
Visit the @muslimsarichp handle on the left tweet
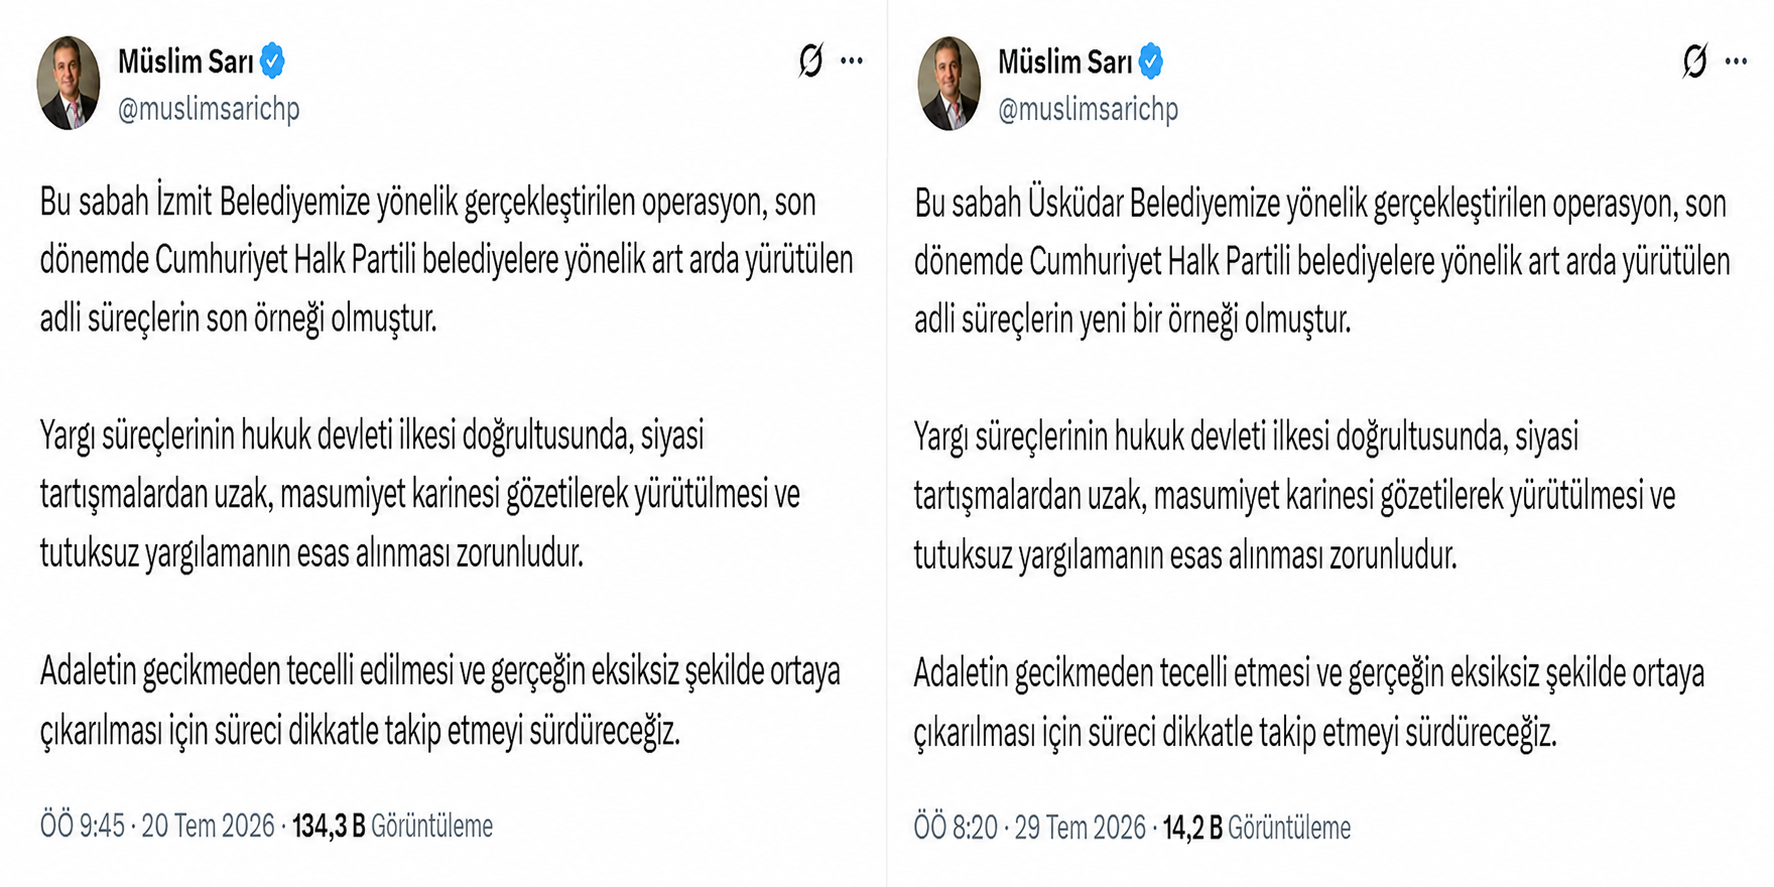(x=208, y=109)
